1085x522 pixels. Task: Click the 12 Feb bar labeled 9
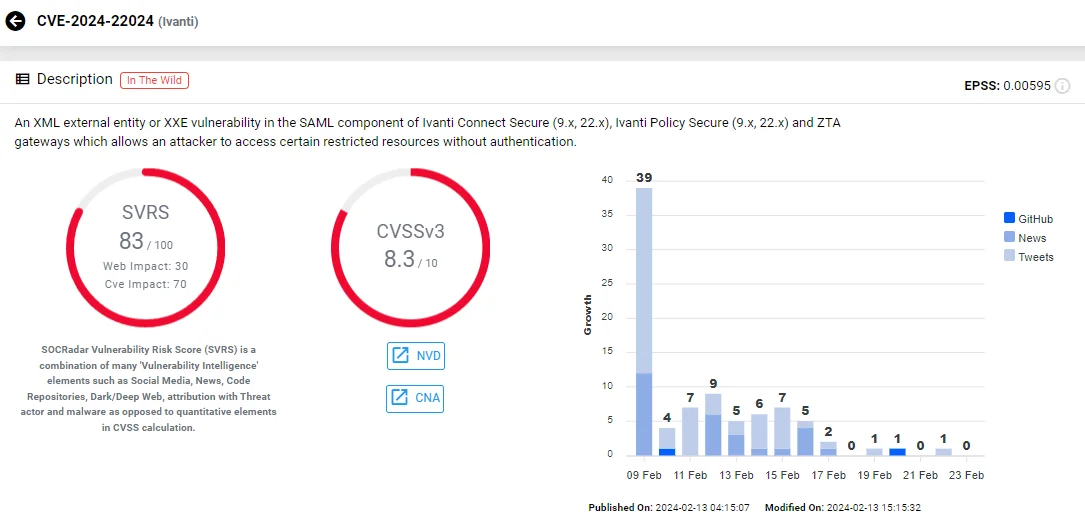click(713, 424)
